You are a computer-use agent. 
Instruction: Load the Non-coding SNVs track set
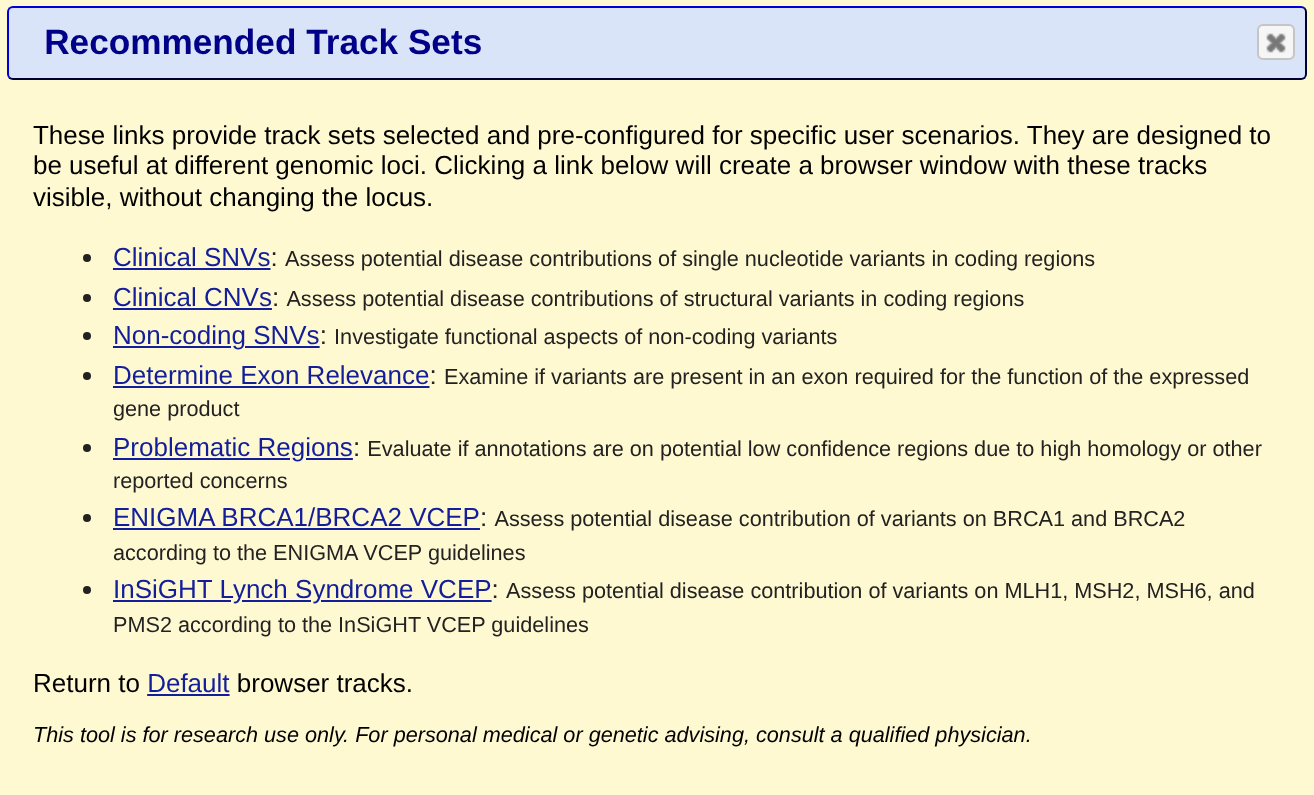tap(216, 336)
